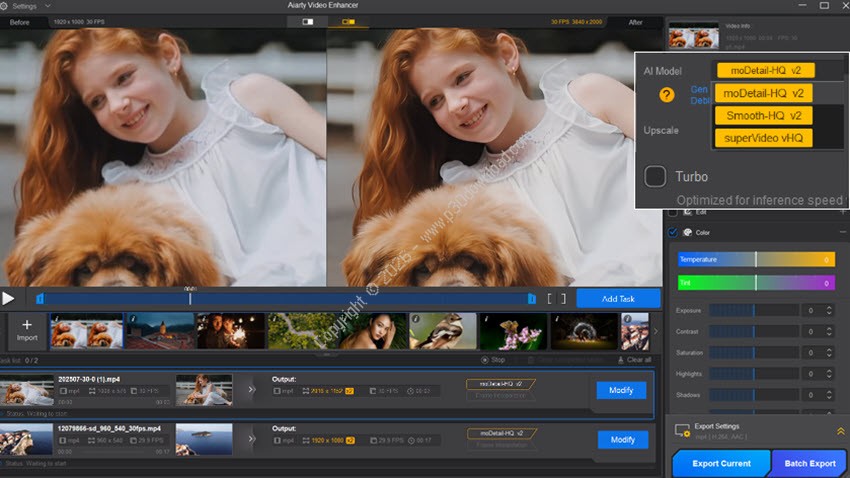Select the bird video thumbnail in the filmstrip
The height and width of the screenshot is (478, 850).
[442, 331]
